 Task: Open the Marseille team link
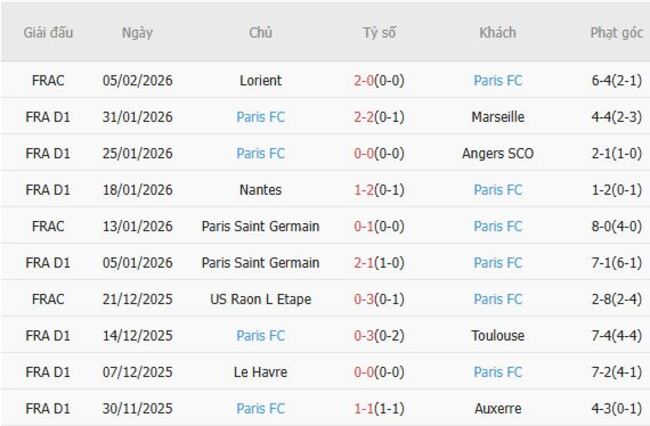click(497, 117)
